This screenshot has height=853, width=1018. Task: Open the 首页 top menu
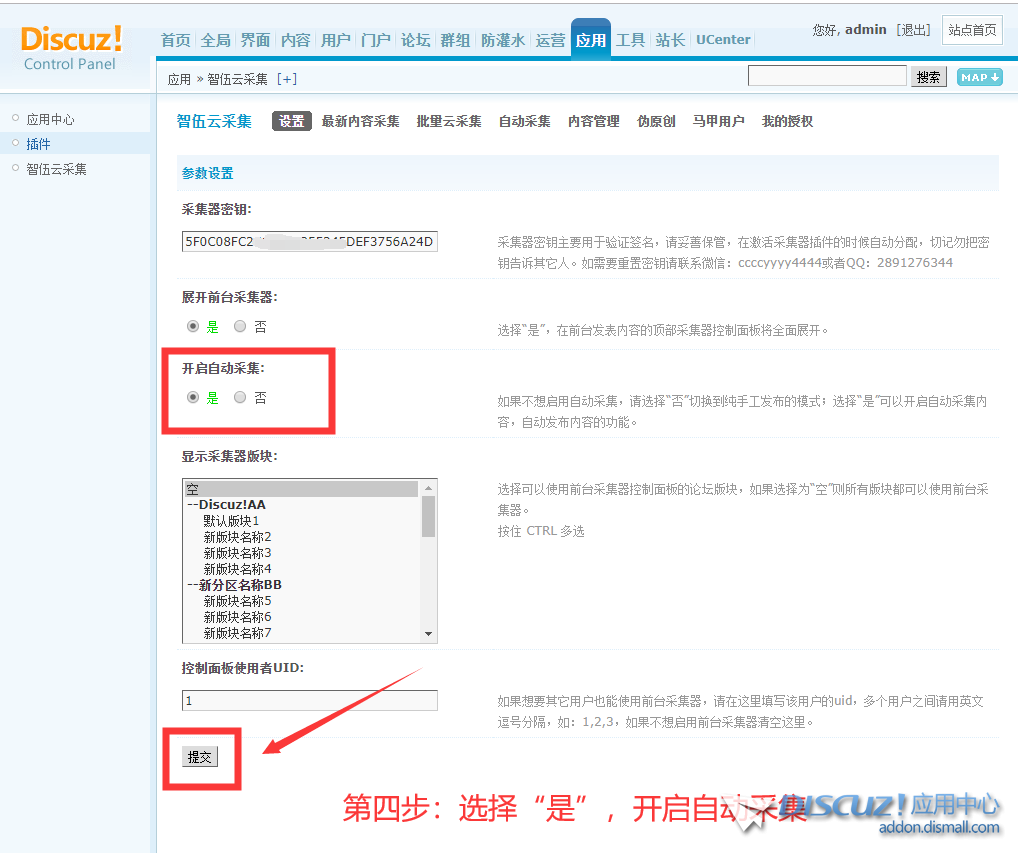[x=176, y=40]
